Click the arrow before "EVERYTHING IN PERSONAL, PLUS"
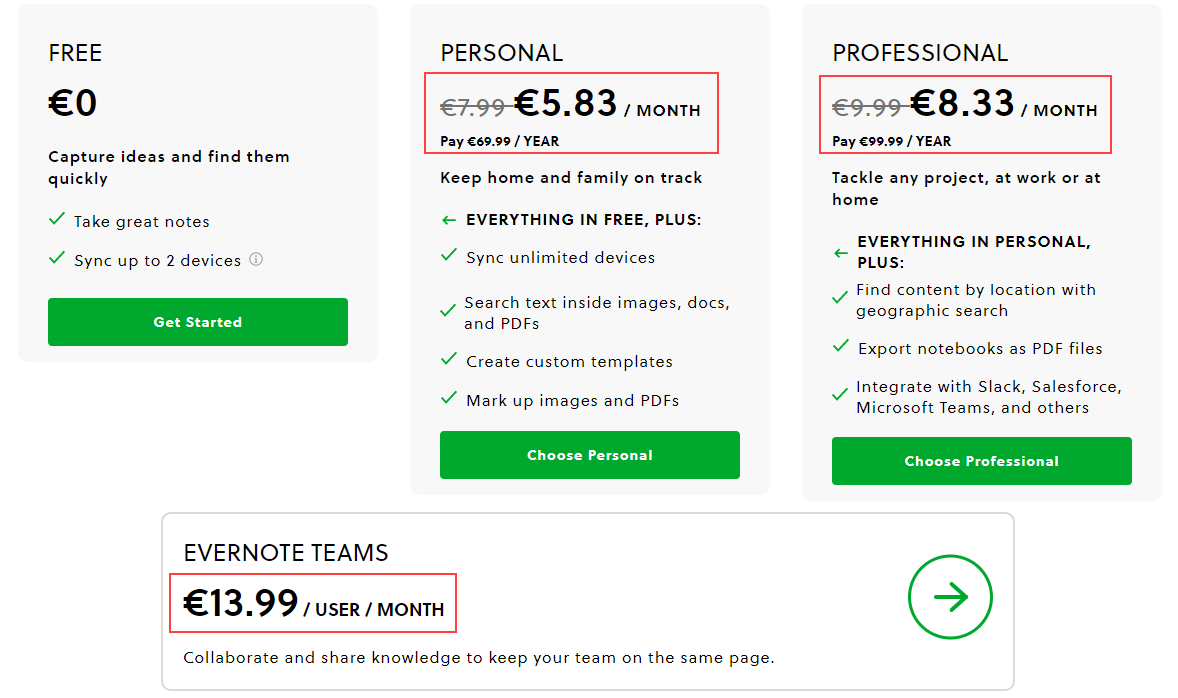 click(x=840, y=253)
